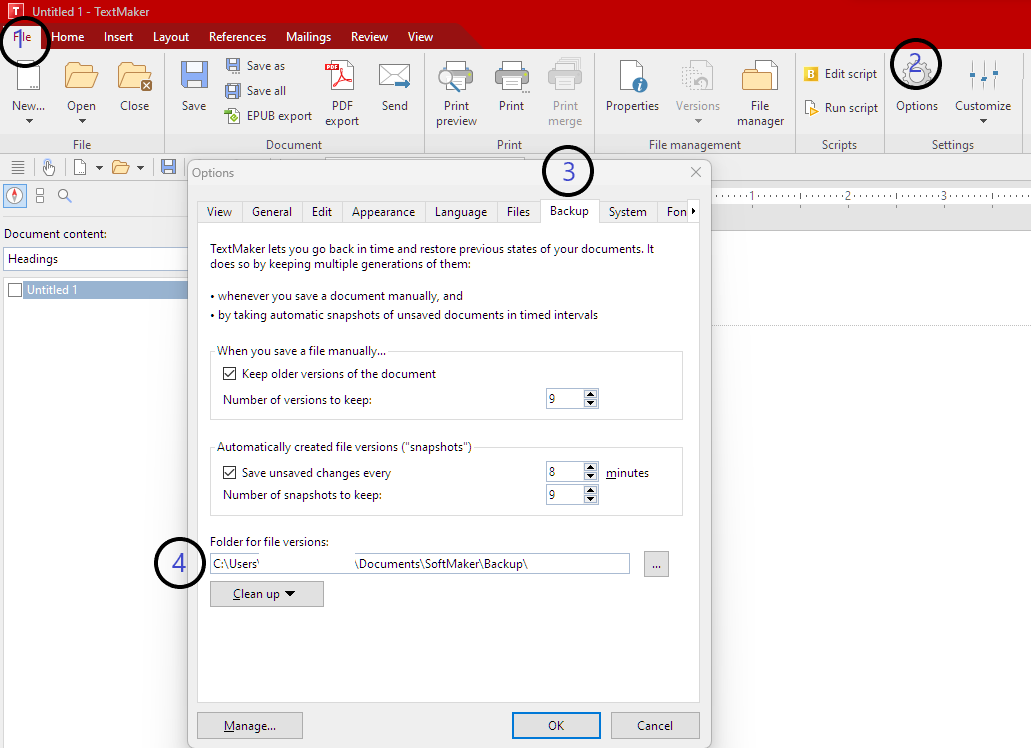Click the Folder for file versions field
The height and width of the screenshot is (748, 1031).
click(x=419, y=564)
